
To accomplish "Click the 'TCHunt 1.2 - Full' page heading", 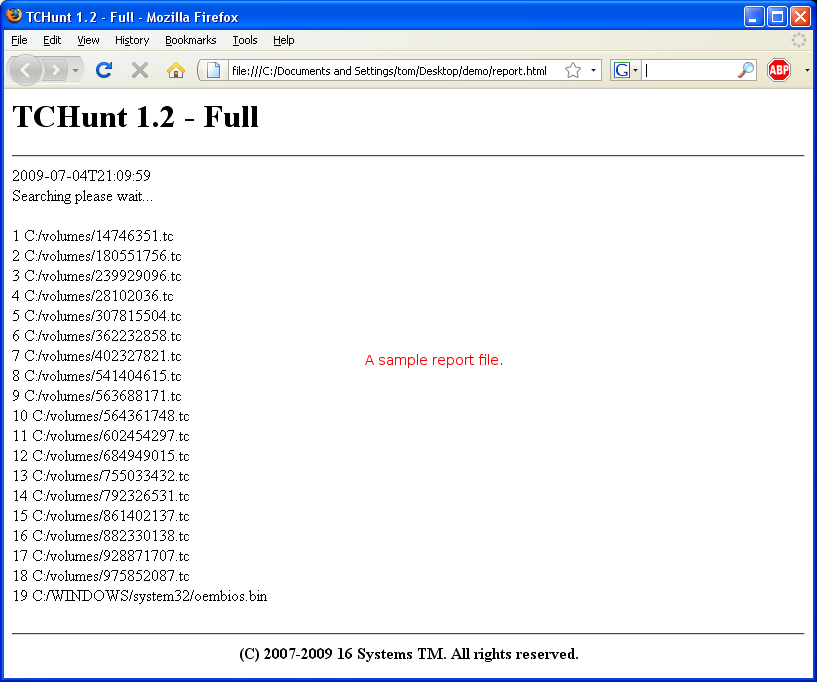I will (x=135, y=116).
